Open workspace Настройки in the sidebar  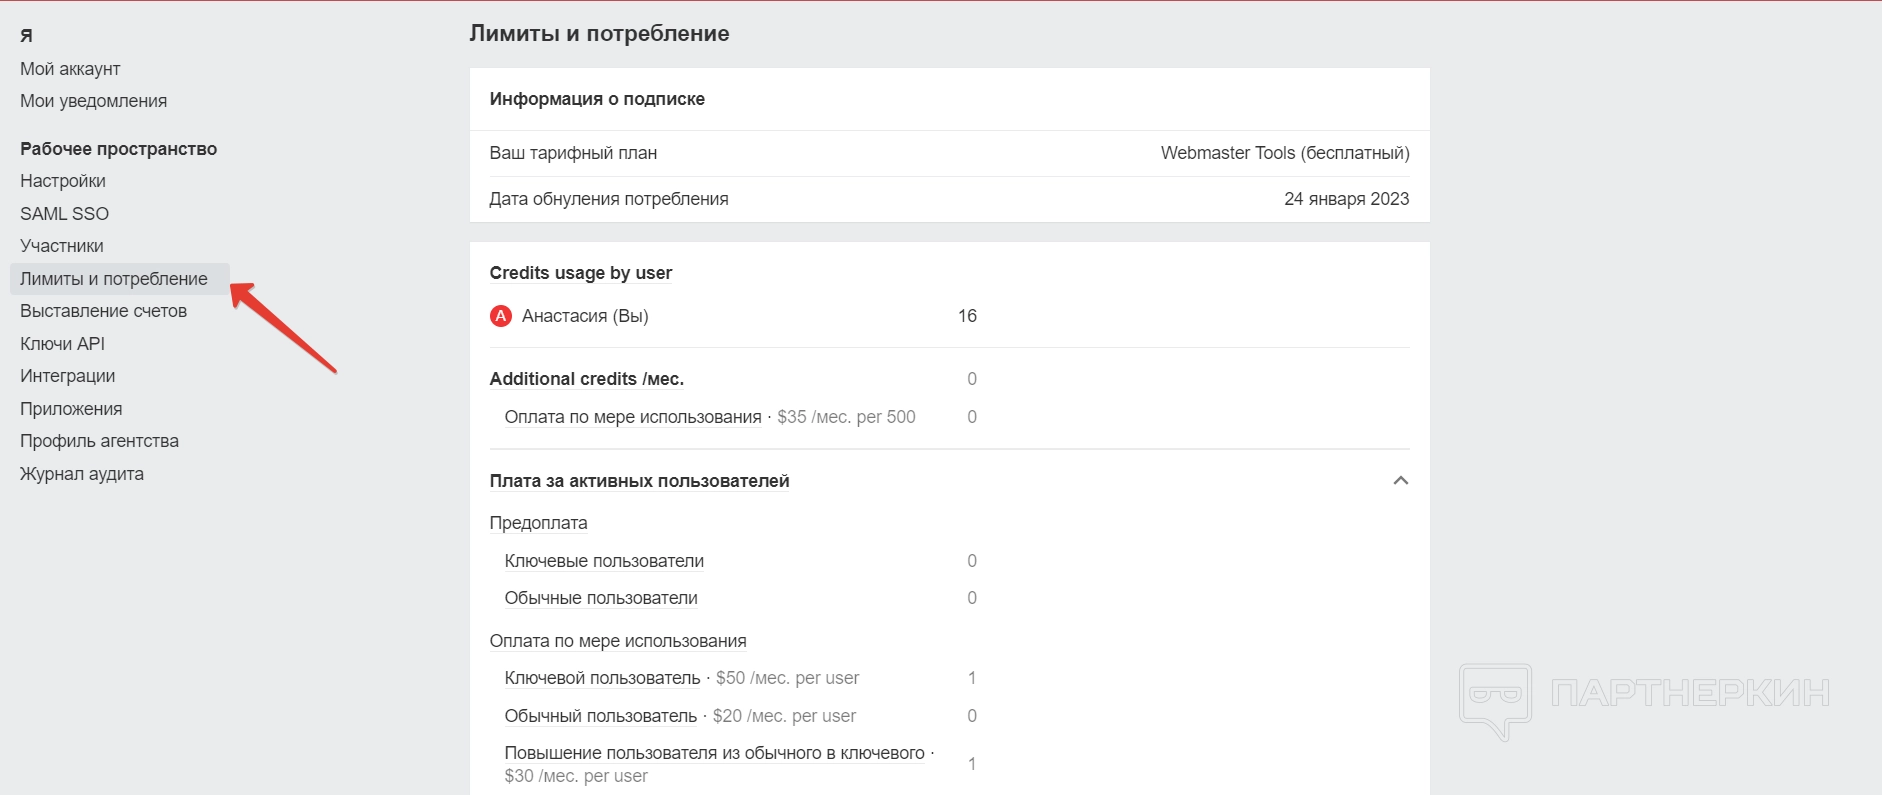click(63, 181)
